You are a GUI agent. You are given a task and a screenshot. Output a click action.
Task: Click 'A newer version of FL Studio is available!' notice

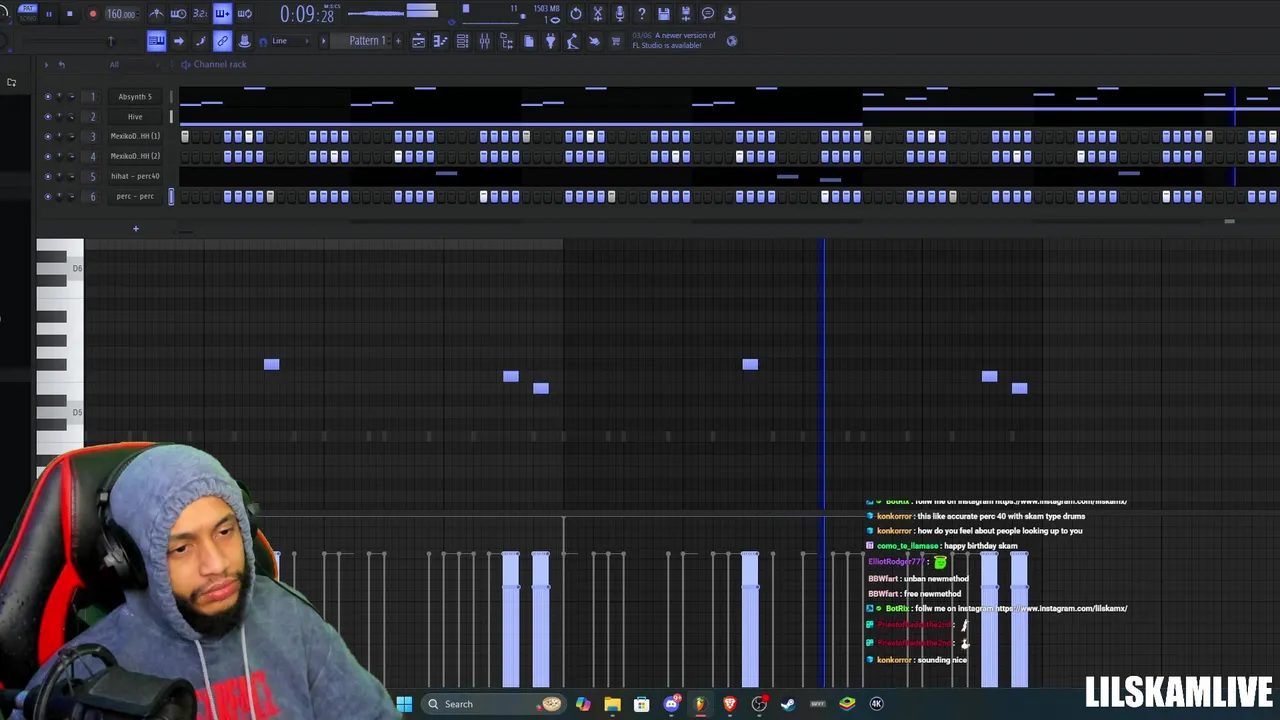coord(674,41)
